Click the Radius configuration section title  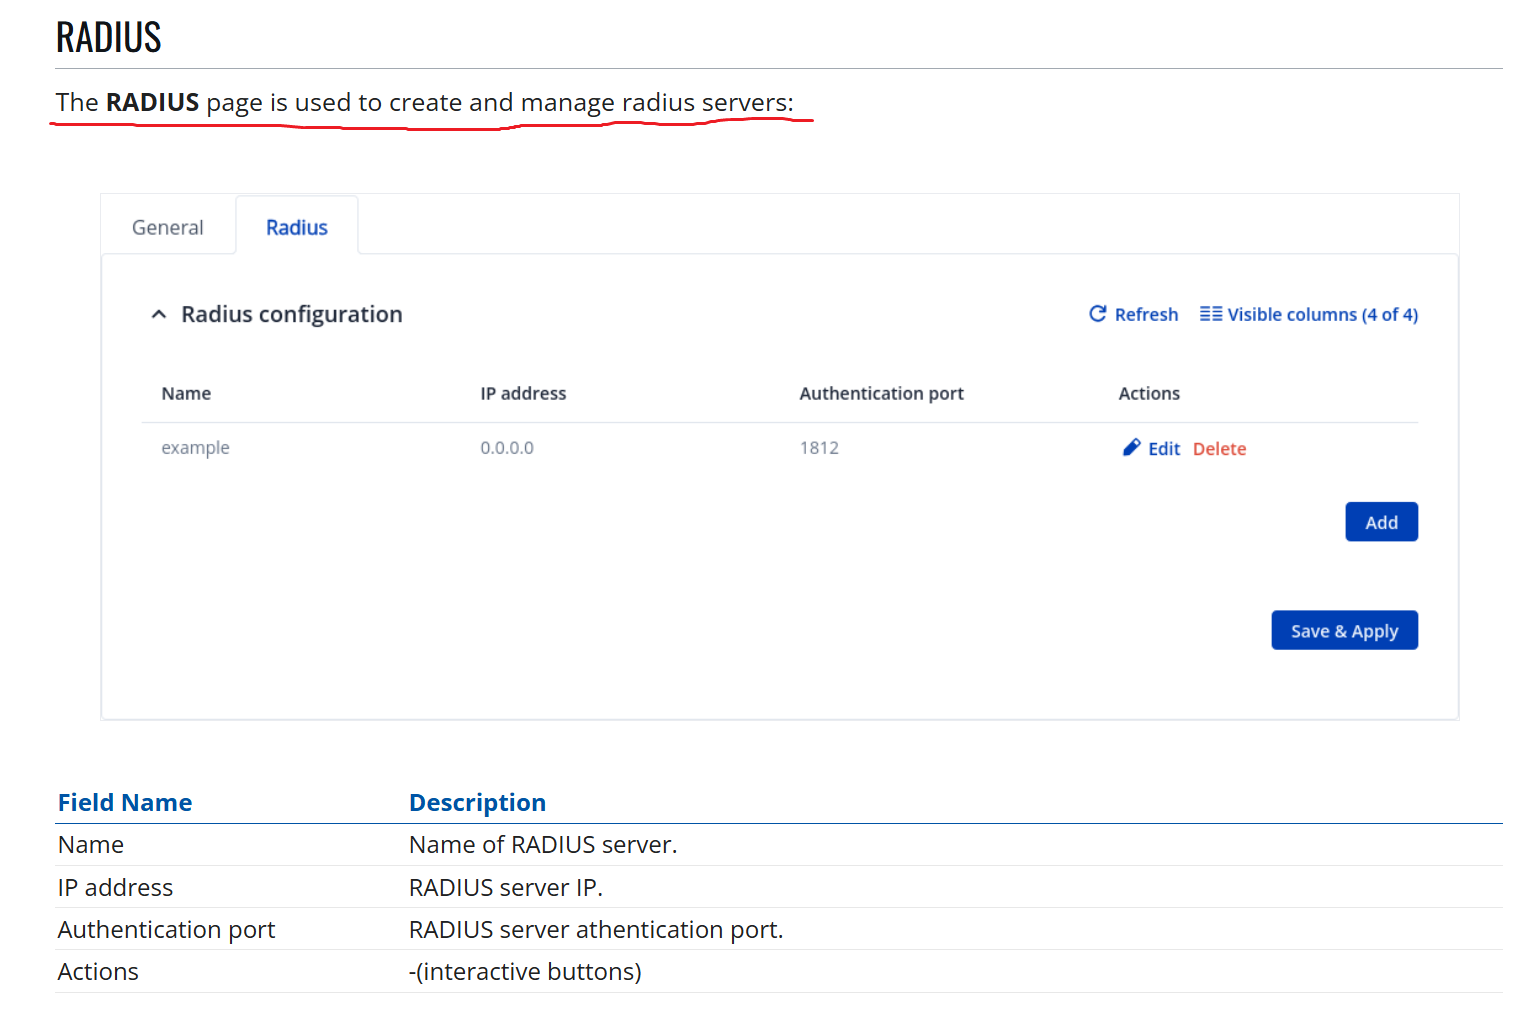pos(292,315)
